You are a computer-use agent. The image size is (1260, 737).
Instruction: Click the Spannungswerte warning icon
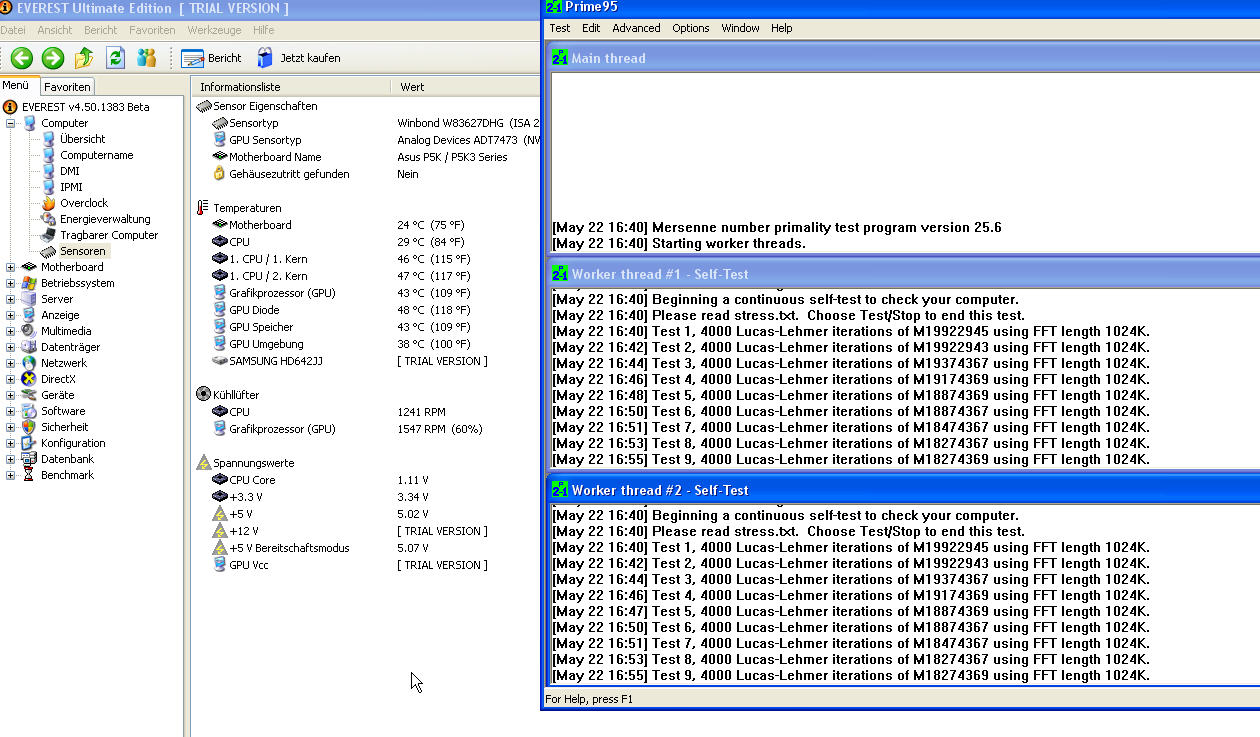204,463
